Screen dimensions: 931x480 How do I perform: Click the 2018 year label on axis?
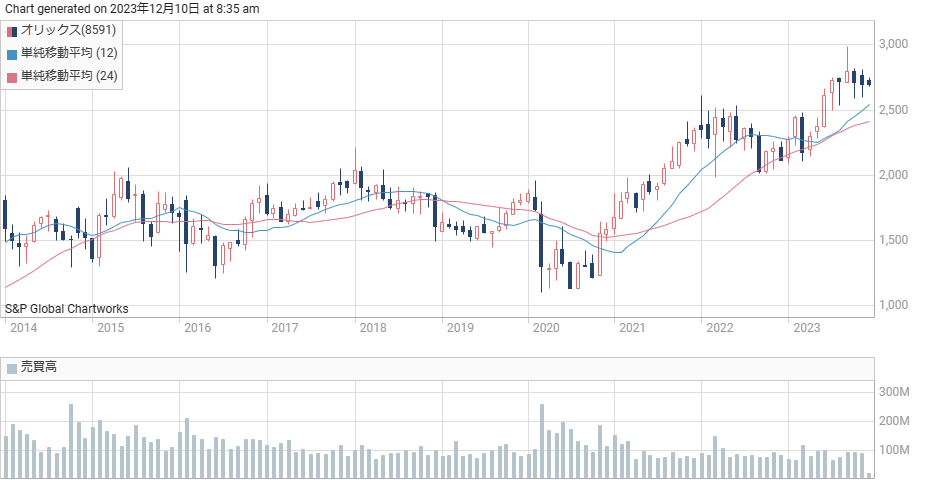coord(373,328)
